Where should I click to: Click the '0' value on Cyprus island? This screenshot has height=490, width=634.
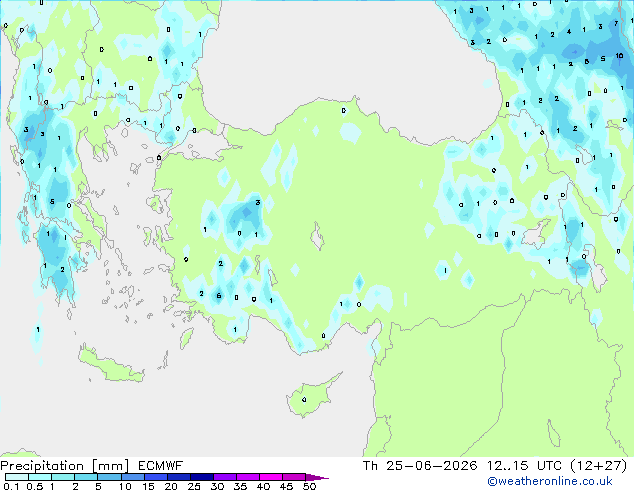tap(304, 400)
